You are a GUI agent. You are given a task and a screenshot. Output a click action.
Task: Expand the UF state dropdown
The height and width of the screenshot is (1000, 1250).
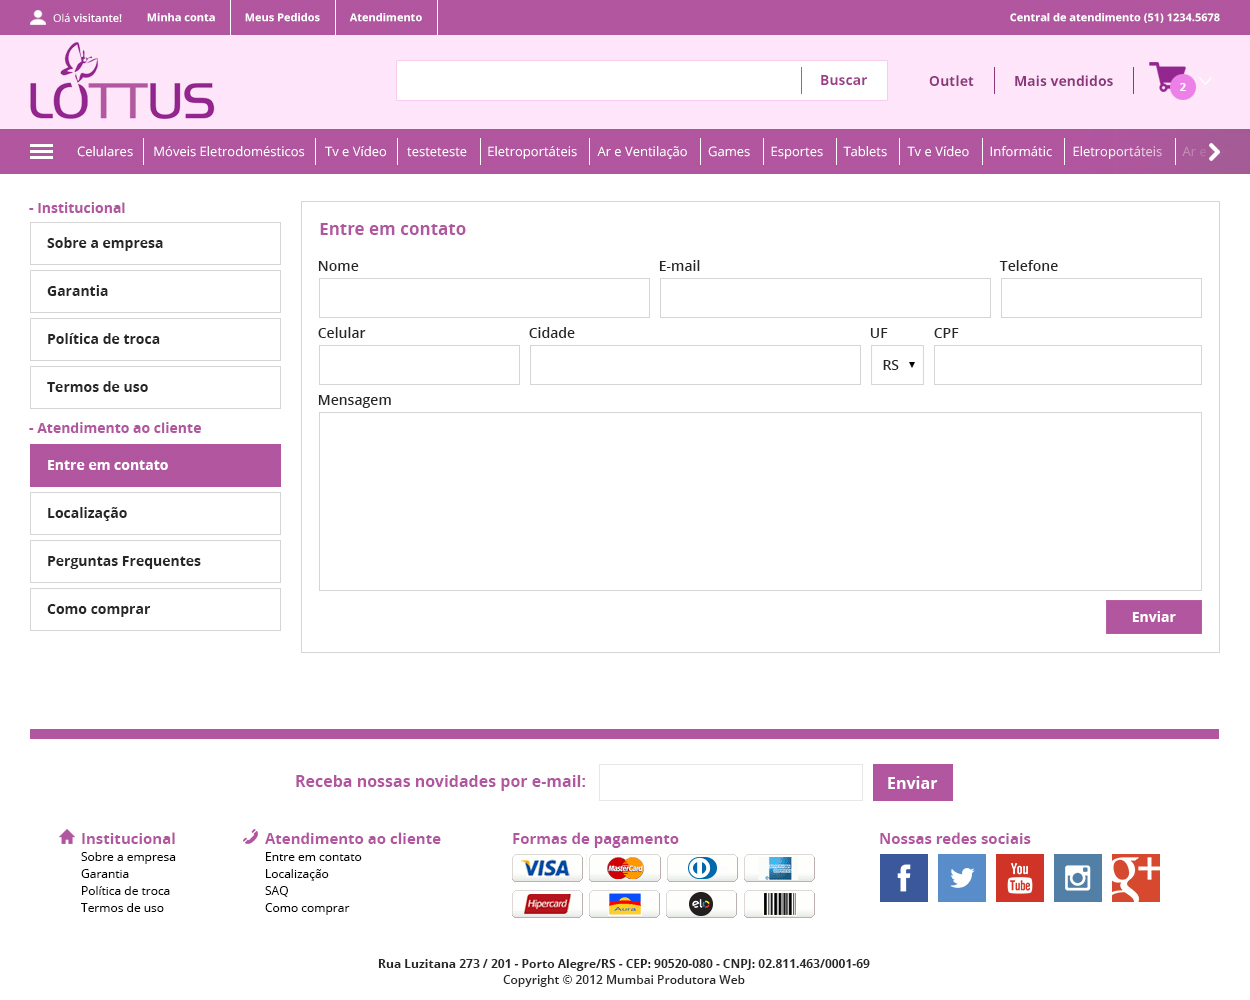[x=897, y=365]
